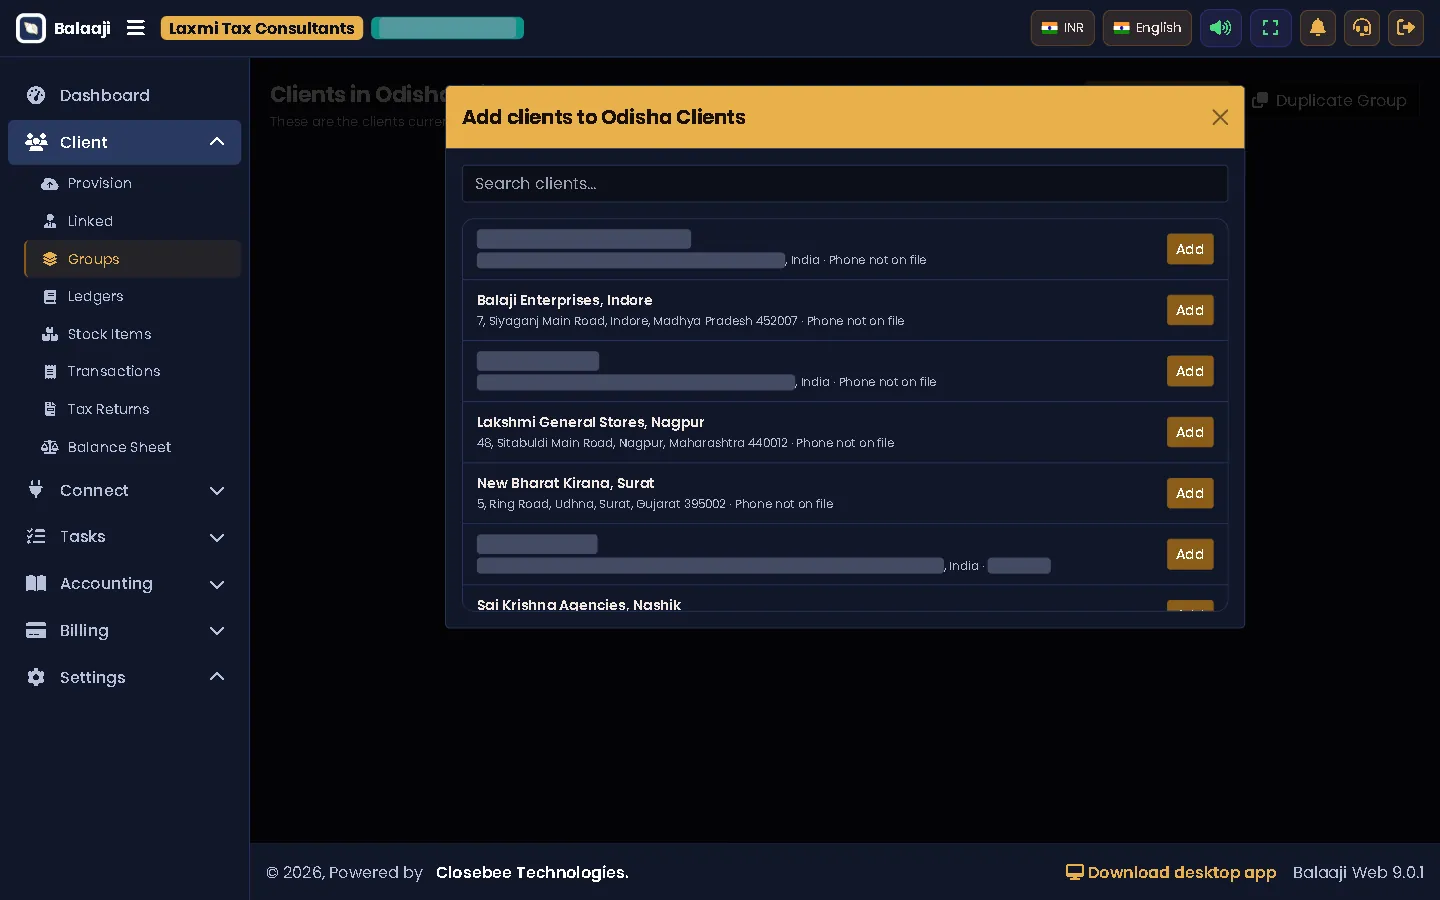Select Groups in sidebar
This screenshot has width=1440, height=900.
click(132, 259)
